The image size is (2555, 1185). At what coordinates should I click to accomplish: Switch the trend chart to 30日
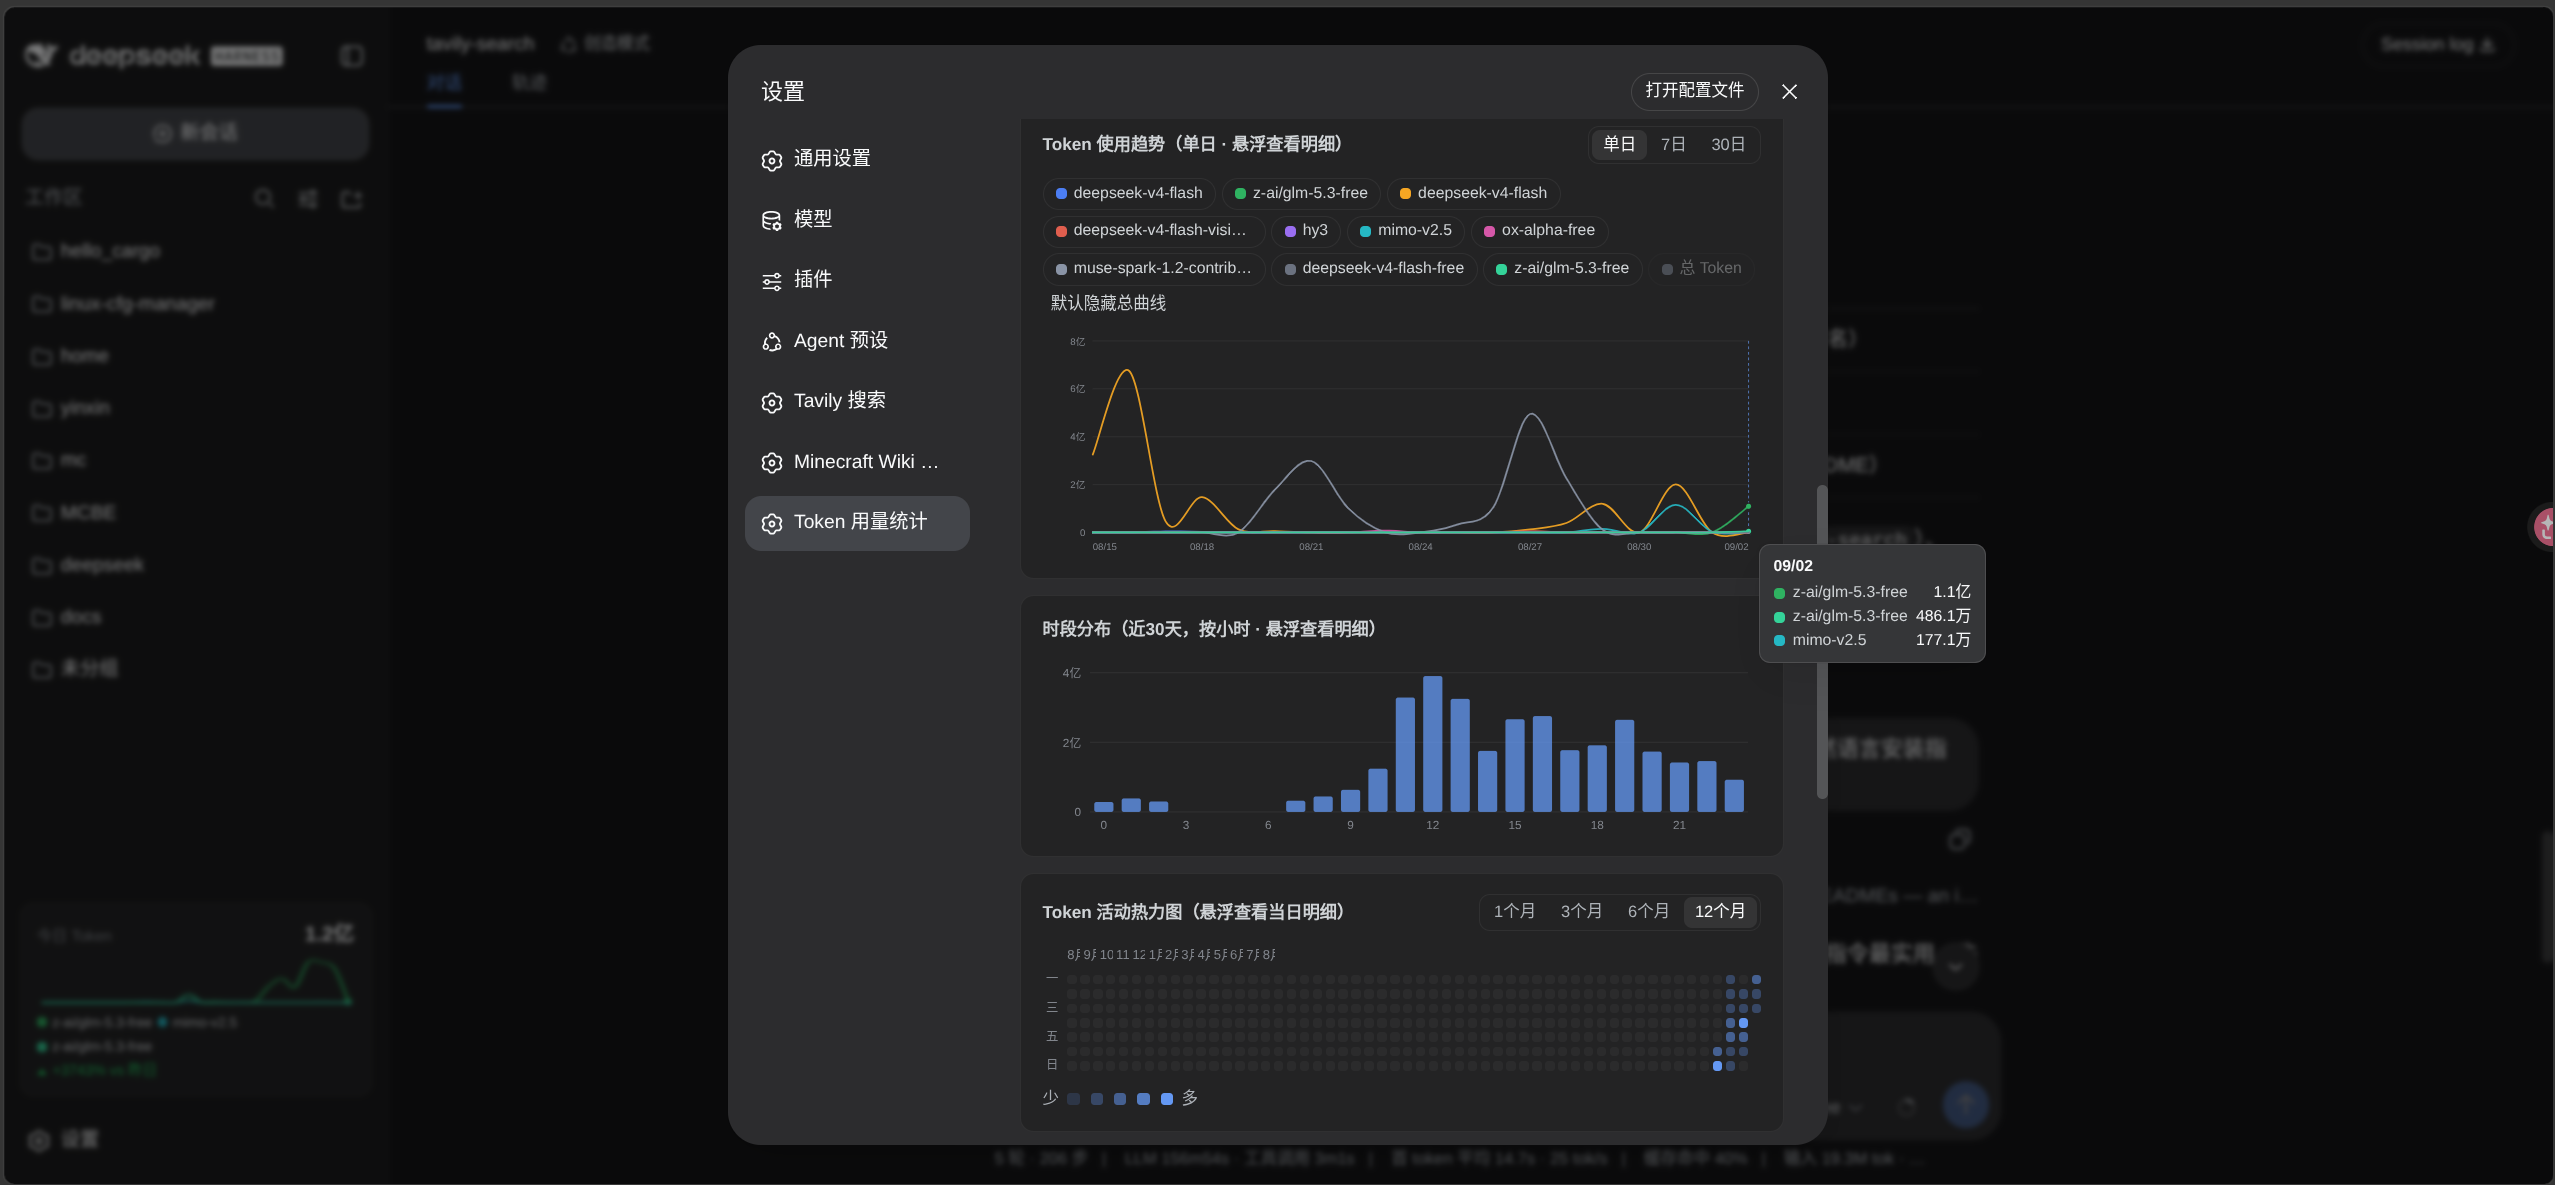tap(1727, 144)
